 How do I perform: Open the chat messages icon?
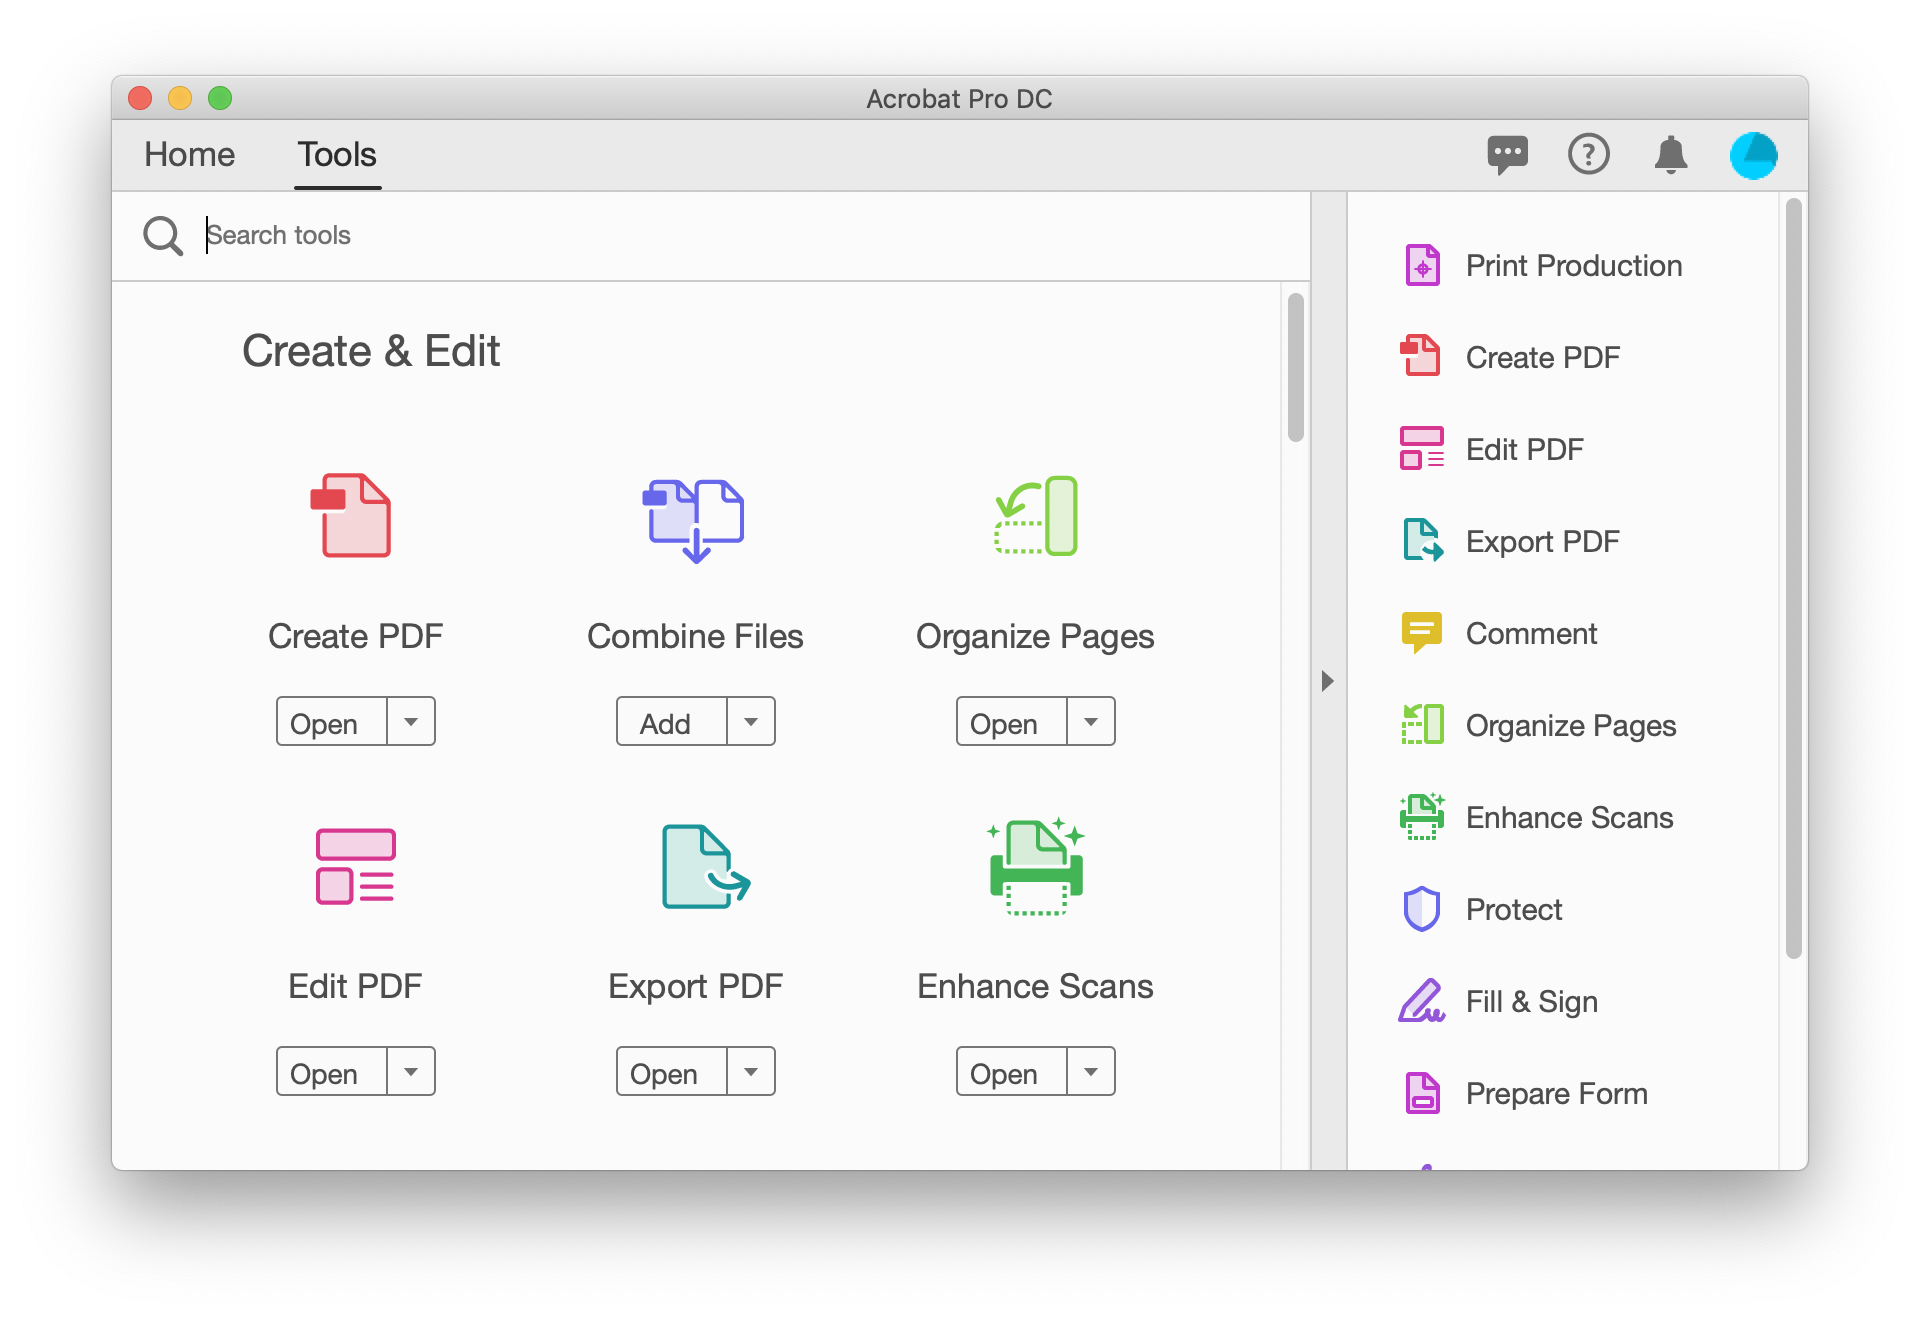click(x=1507, y=155)
